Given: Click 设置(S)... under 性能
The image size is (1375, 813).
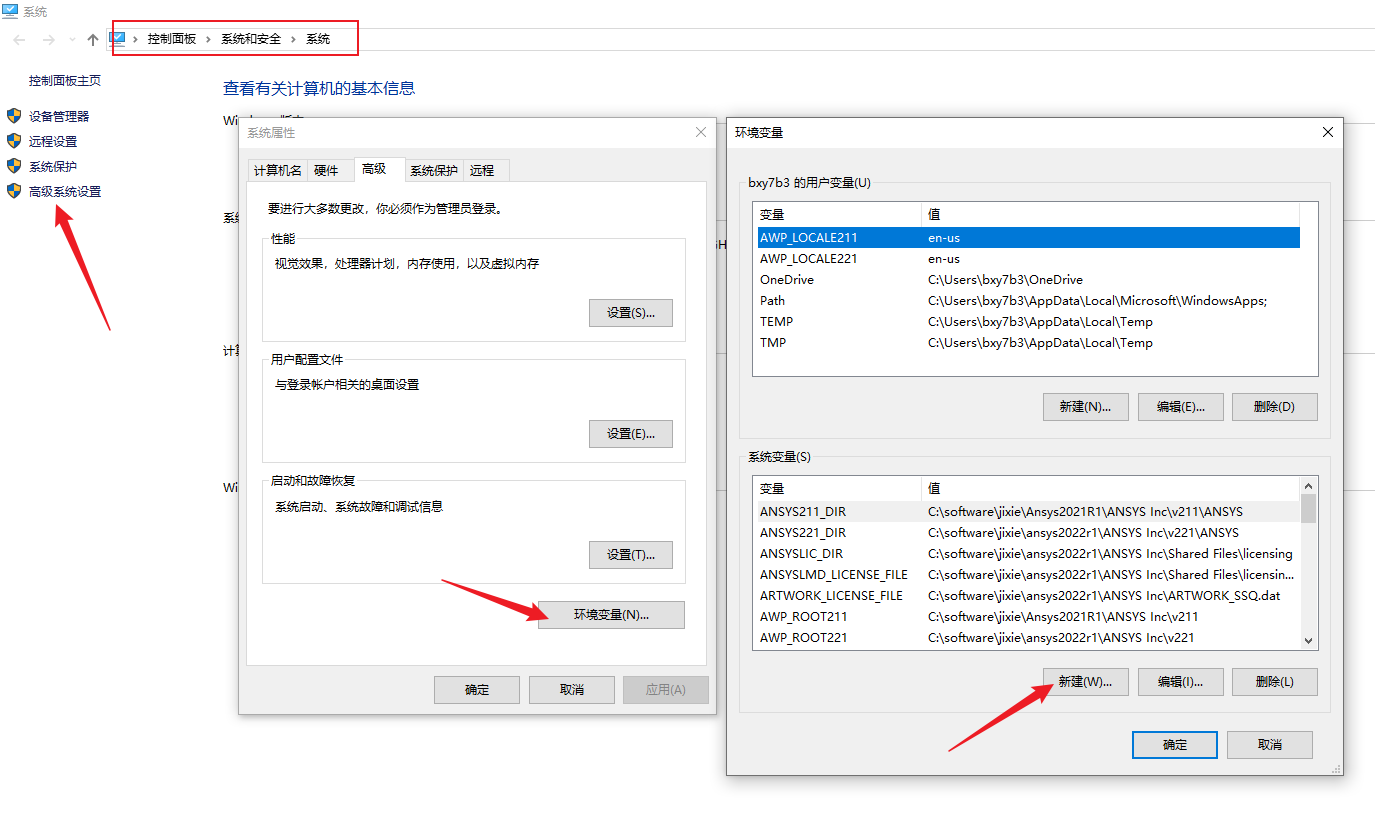Looking at the screenshot, I should [x=631, y=313].
